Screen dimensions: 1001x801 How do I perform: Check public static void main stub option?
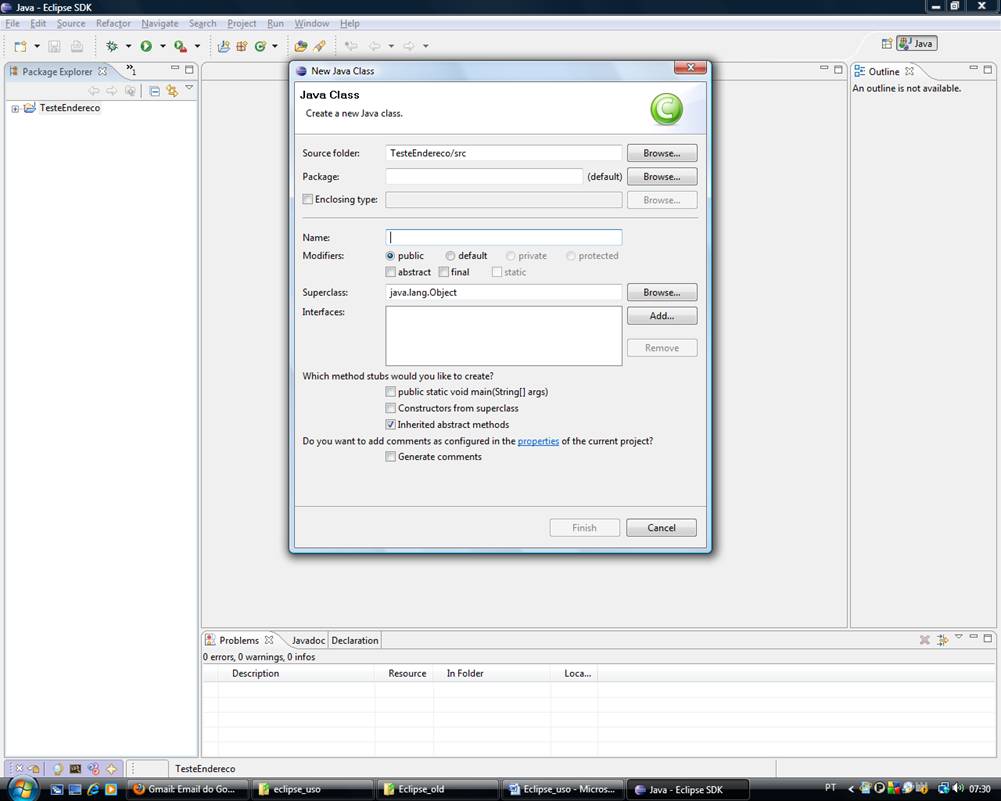coord(390,392)
